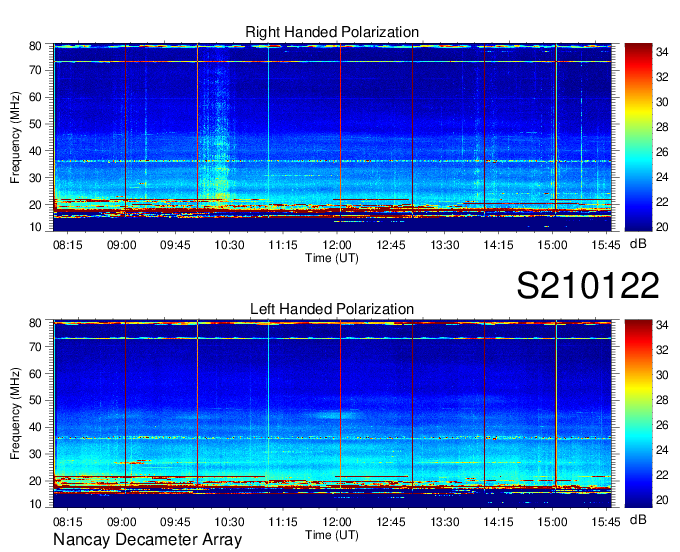This screenshot has width=680, height=552.
Task: Click the 12:45 tick under Right Handed plot
Action: click(x=391, y=245)
